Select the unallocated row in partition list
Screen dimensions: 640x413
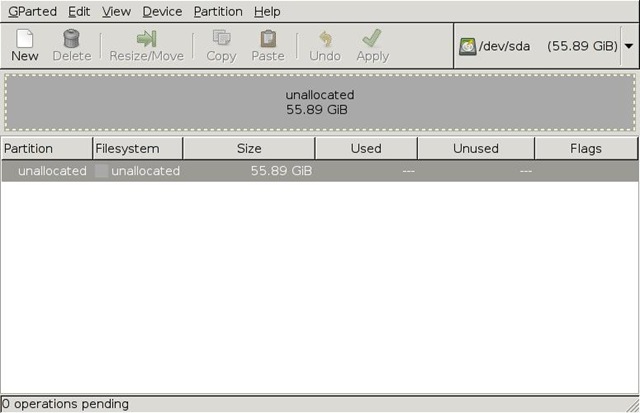(x=320, y=171)
